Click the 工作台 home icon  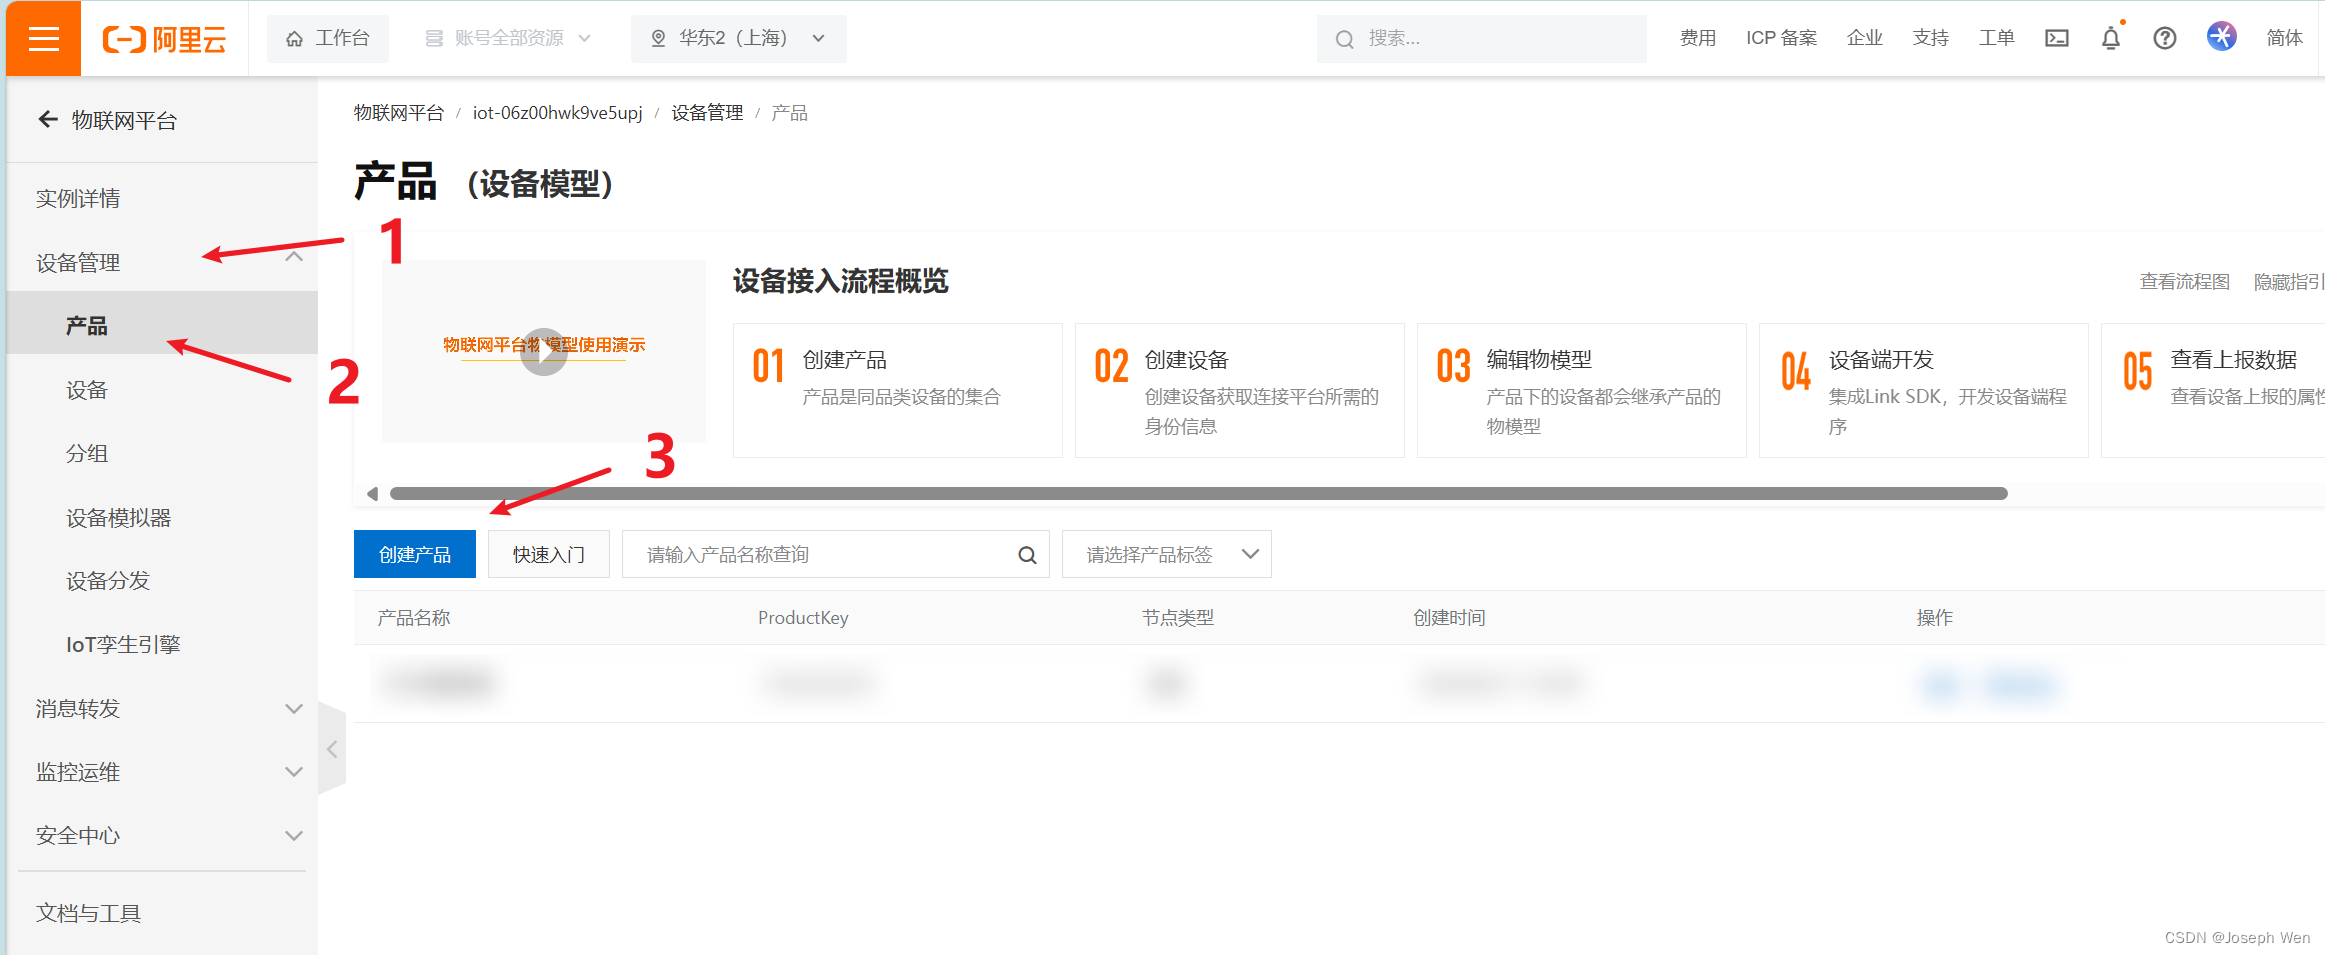[x=294, y=38]
